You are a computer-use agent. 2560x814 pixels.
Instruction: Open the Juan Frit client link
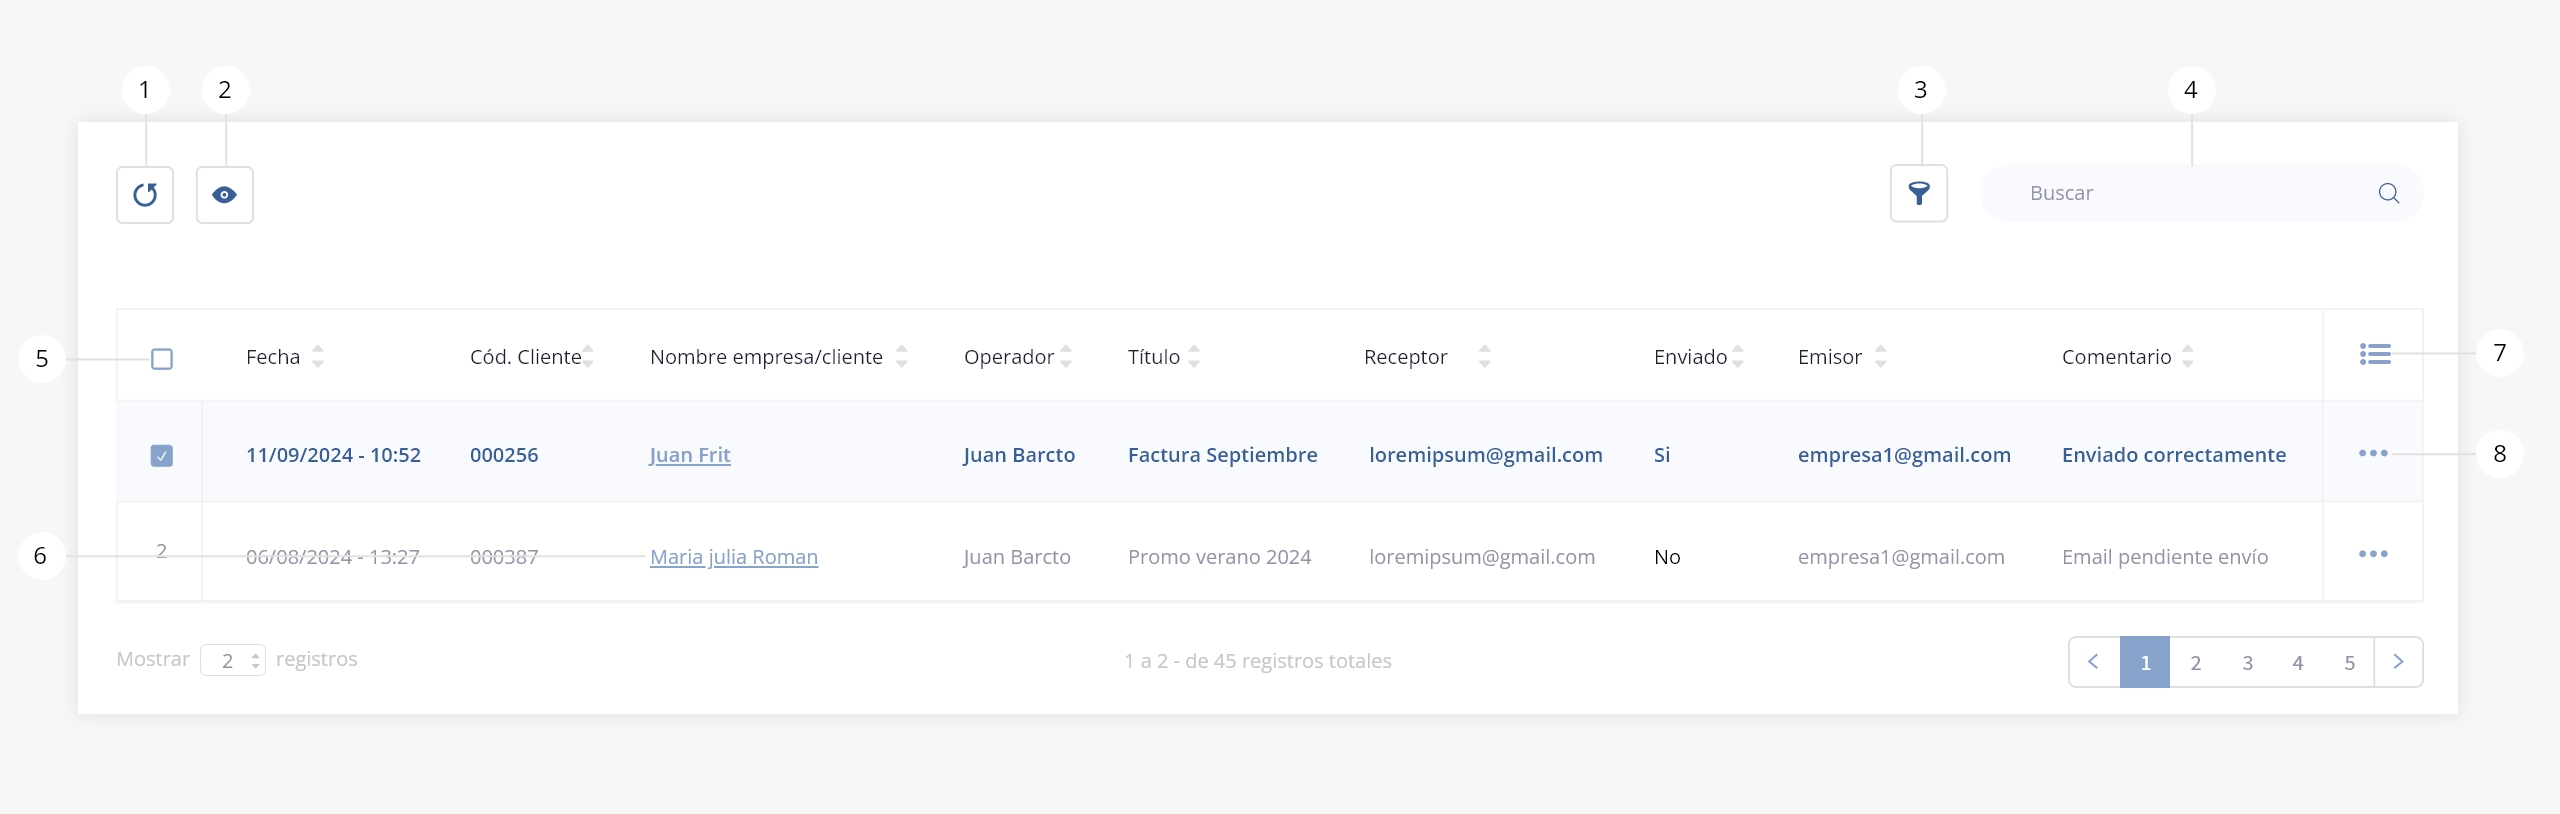point(690,455)
